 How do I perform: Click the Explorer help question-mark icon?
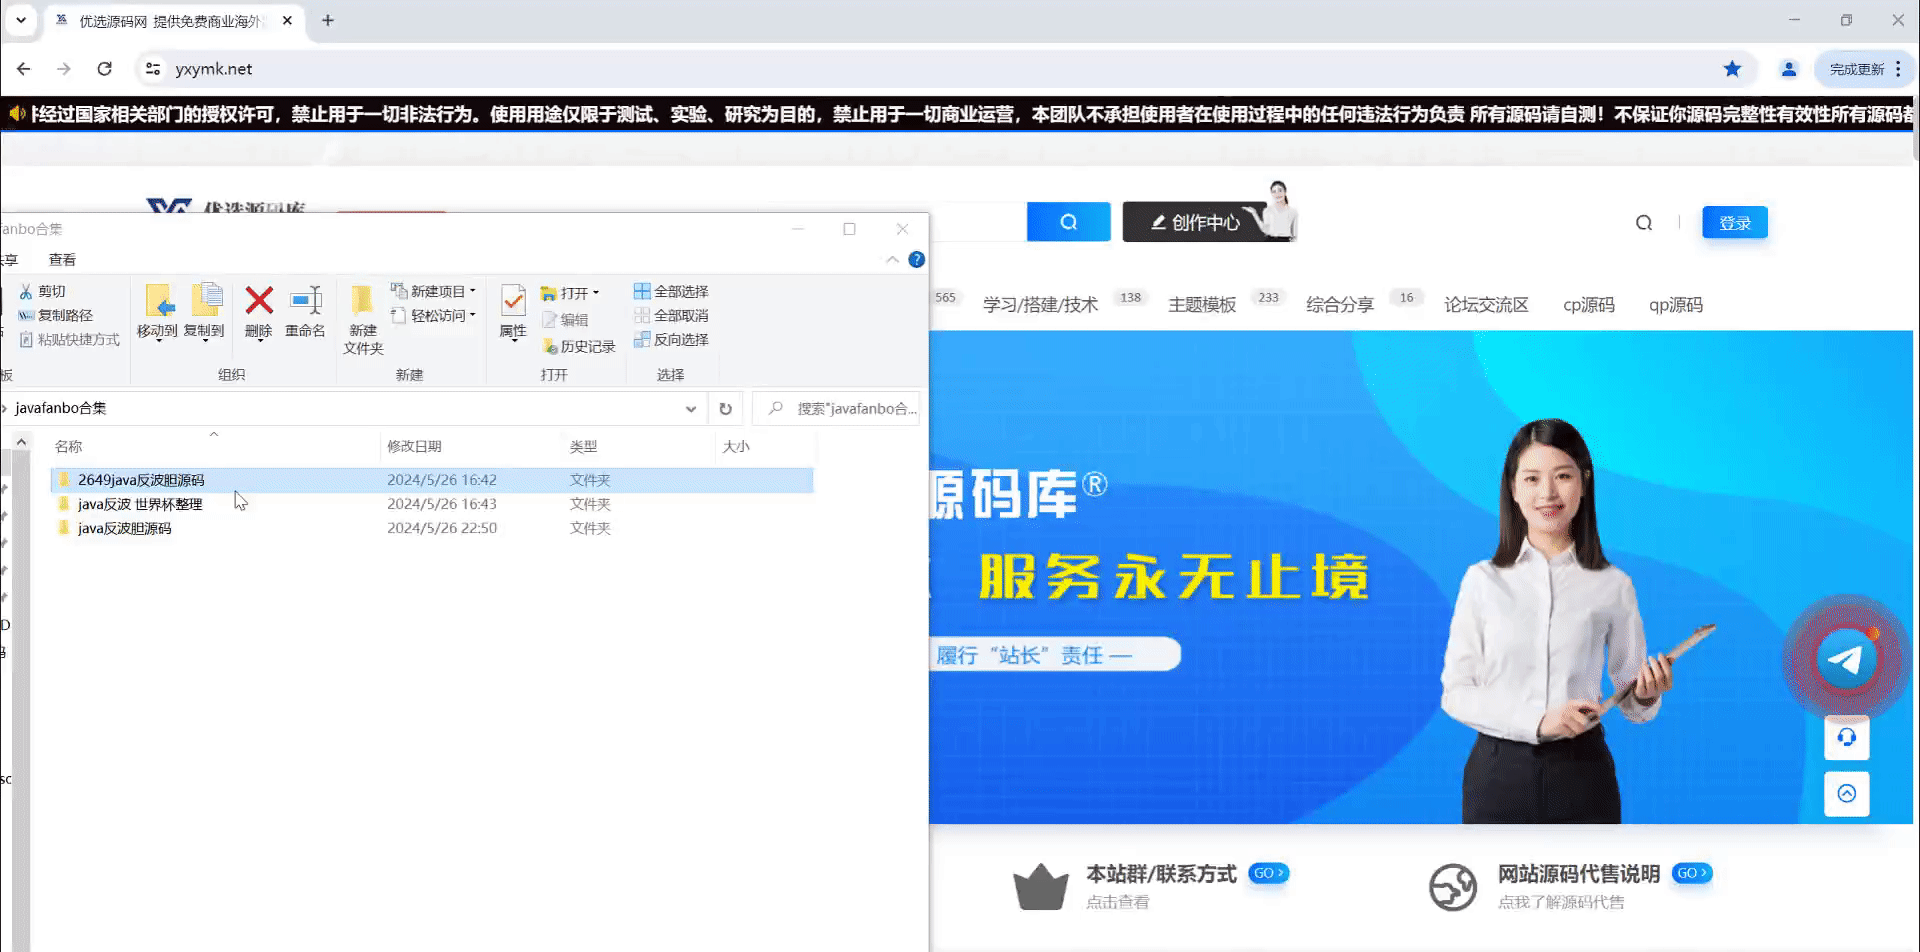[x=916, y=260]
